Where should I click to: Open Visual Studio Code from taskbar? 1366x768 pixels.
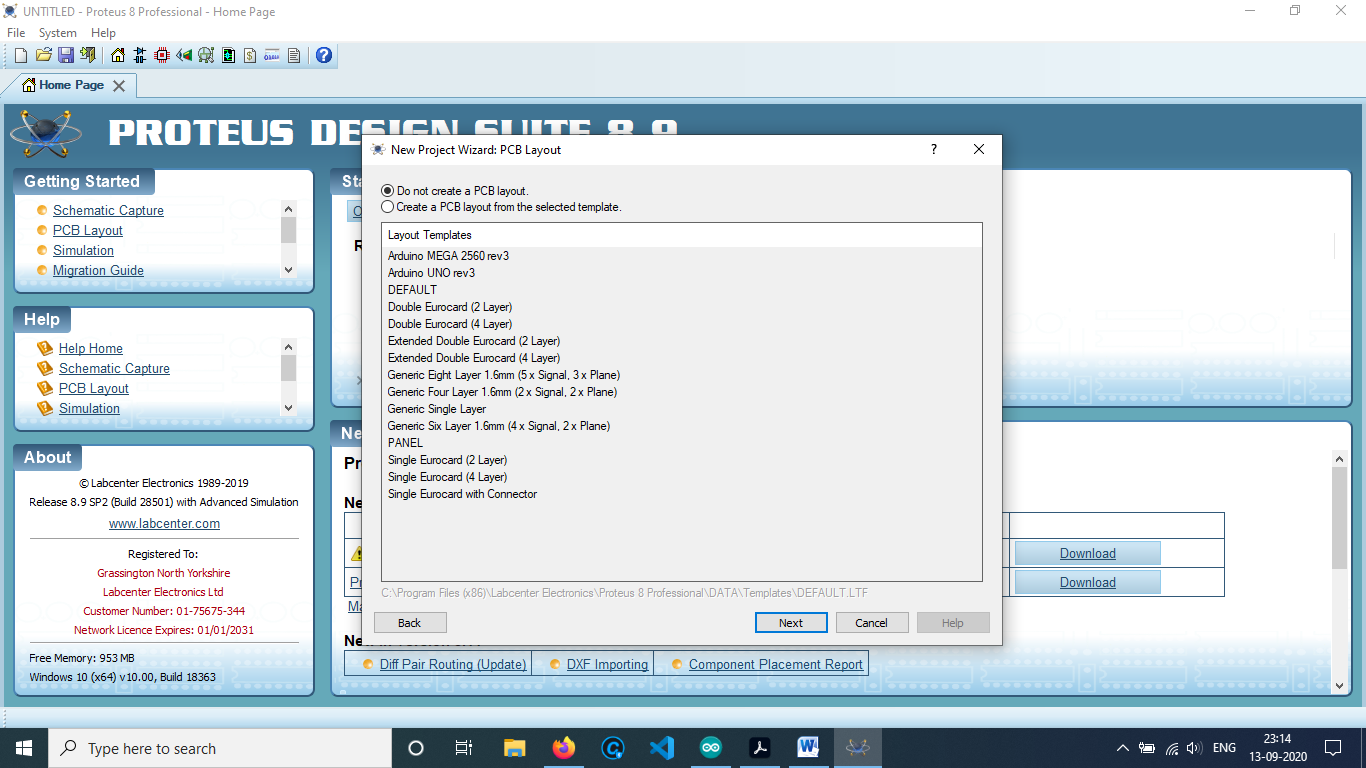[x=661, y=748]
